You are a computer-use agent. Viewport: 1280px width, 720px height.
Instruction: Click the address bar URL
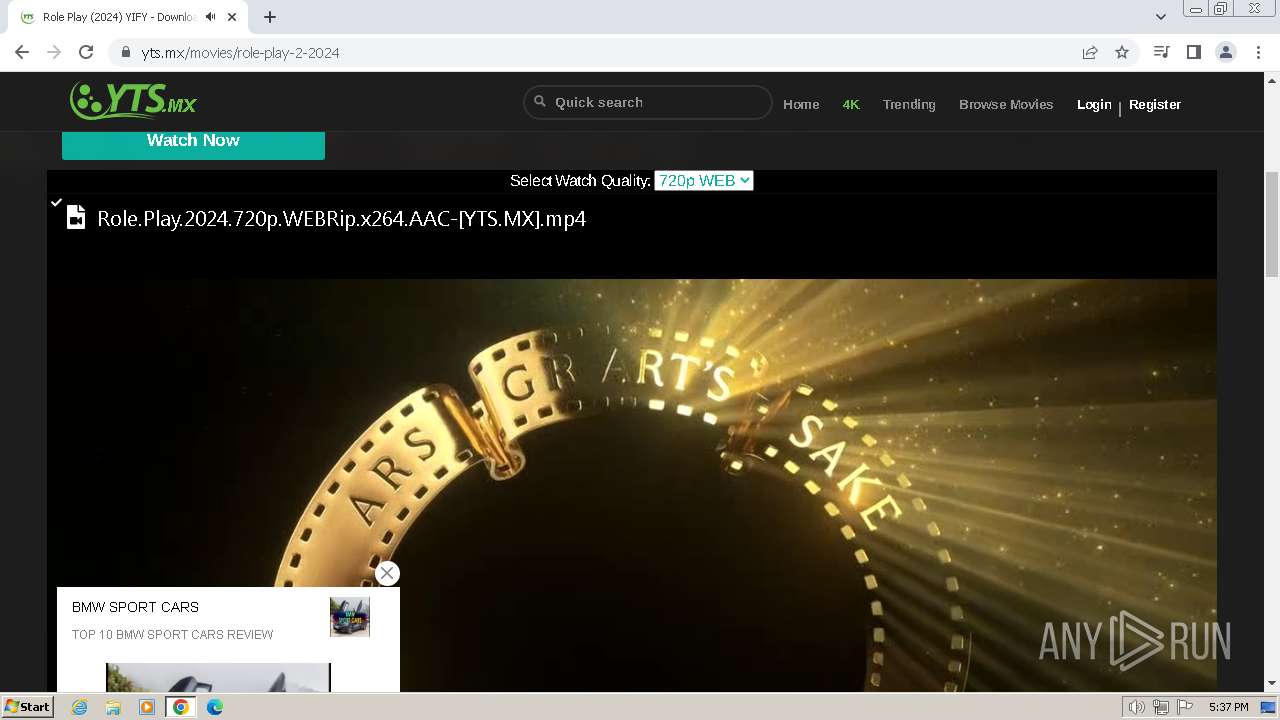pos(240,53)
